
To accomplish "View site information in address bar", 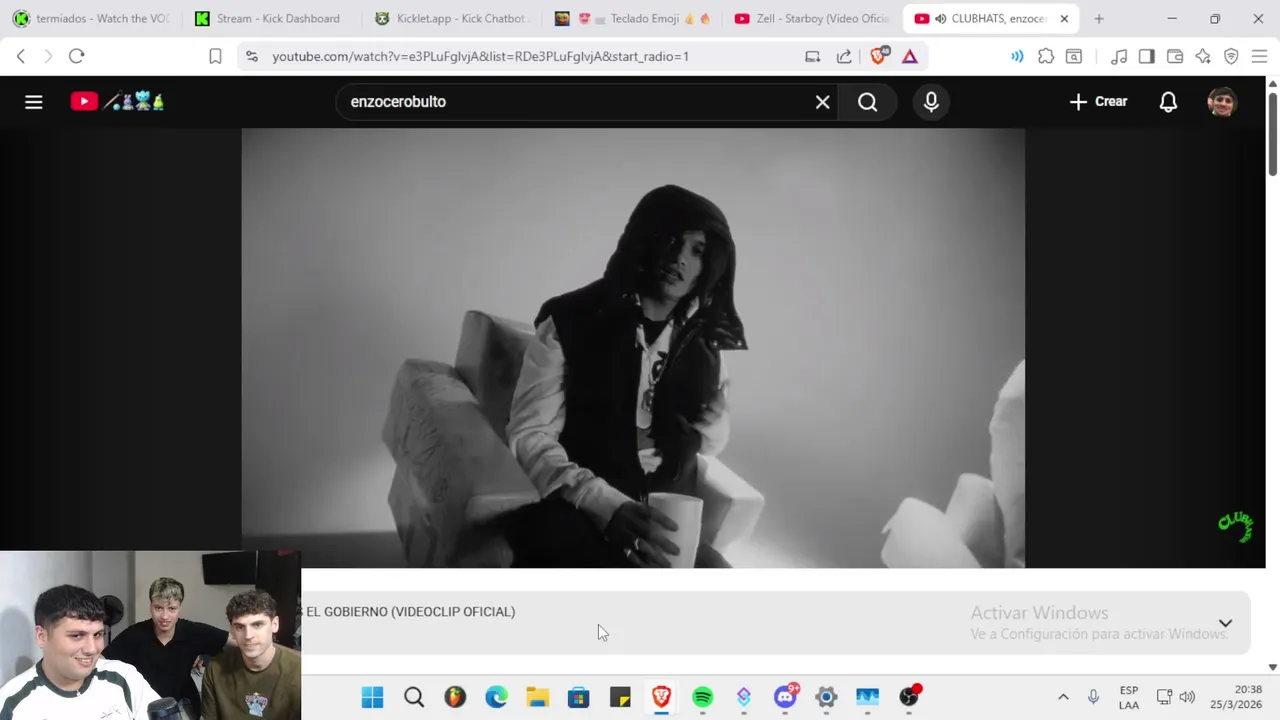I will click(252, 57).
